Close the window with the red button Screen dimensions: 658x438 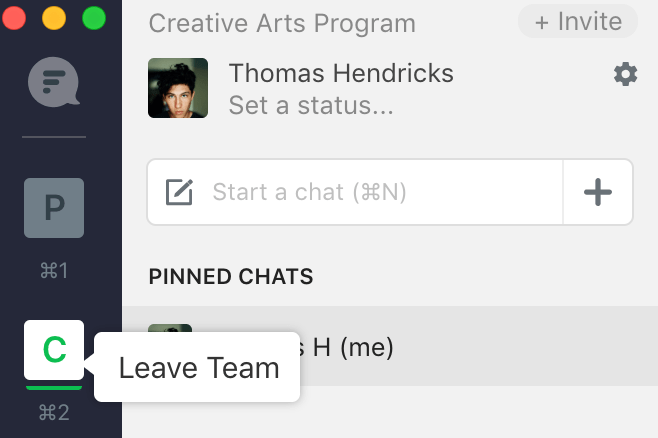14,18
